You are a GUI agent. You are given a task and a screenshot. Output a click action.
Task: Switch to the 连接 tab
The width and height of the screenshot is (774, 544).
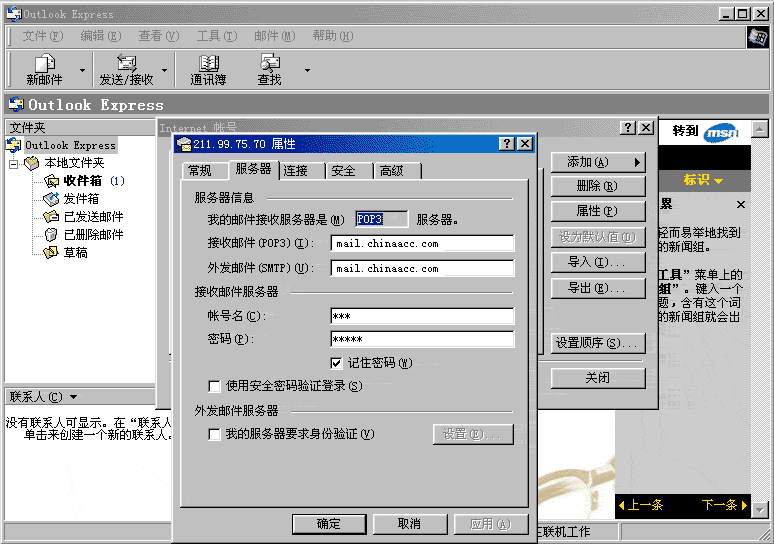[x=302, y=171]
